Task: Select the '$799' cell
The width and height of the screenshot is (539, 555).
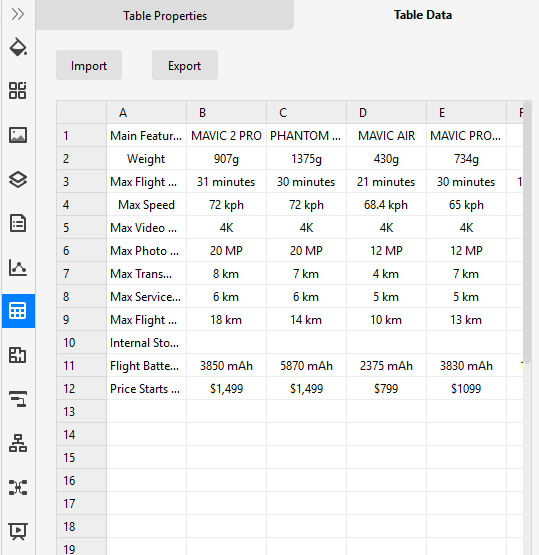Action: coord(386,389)
